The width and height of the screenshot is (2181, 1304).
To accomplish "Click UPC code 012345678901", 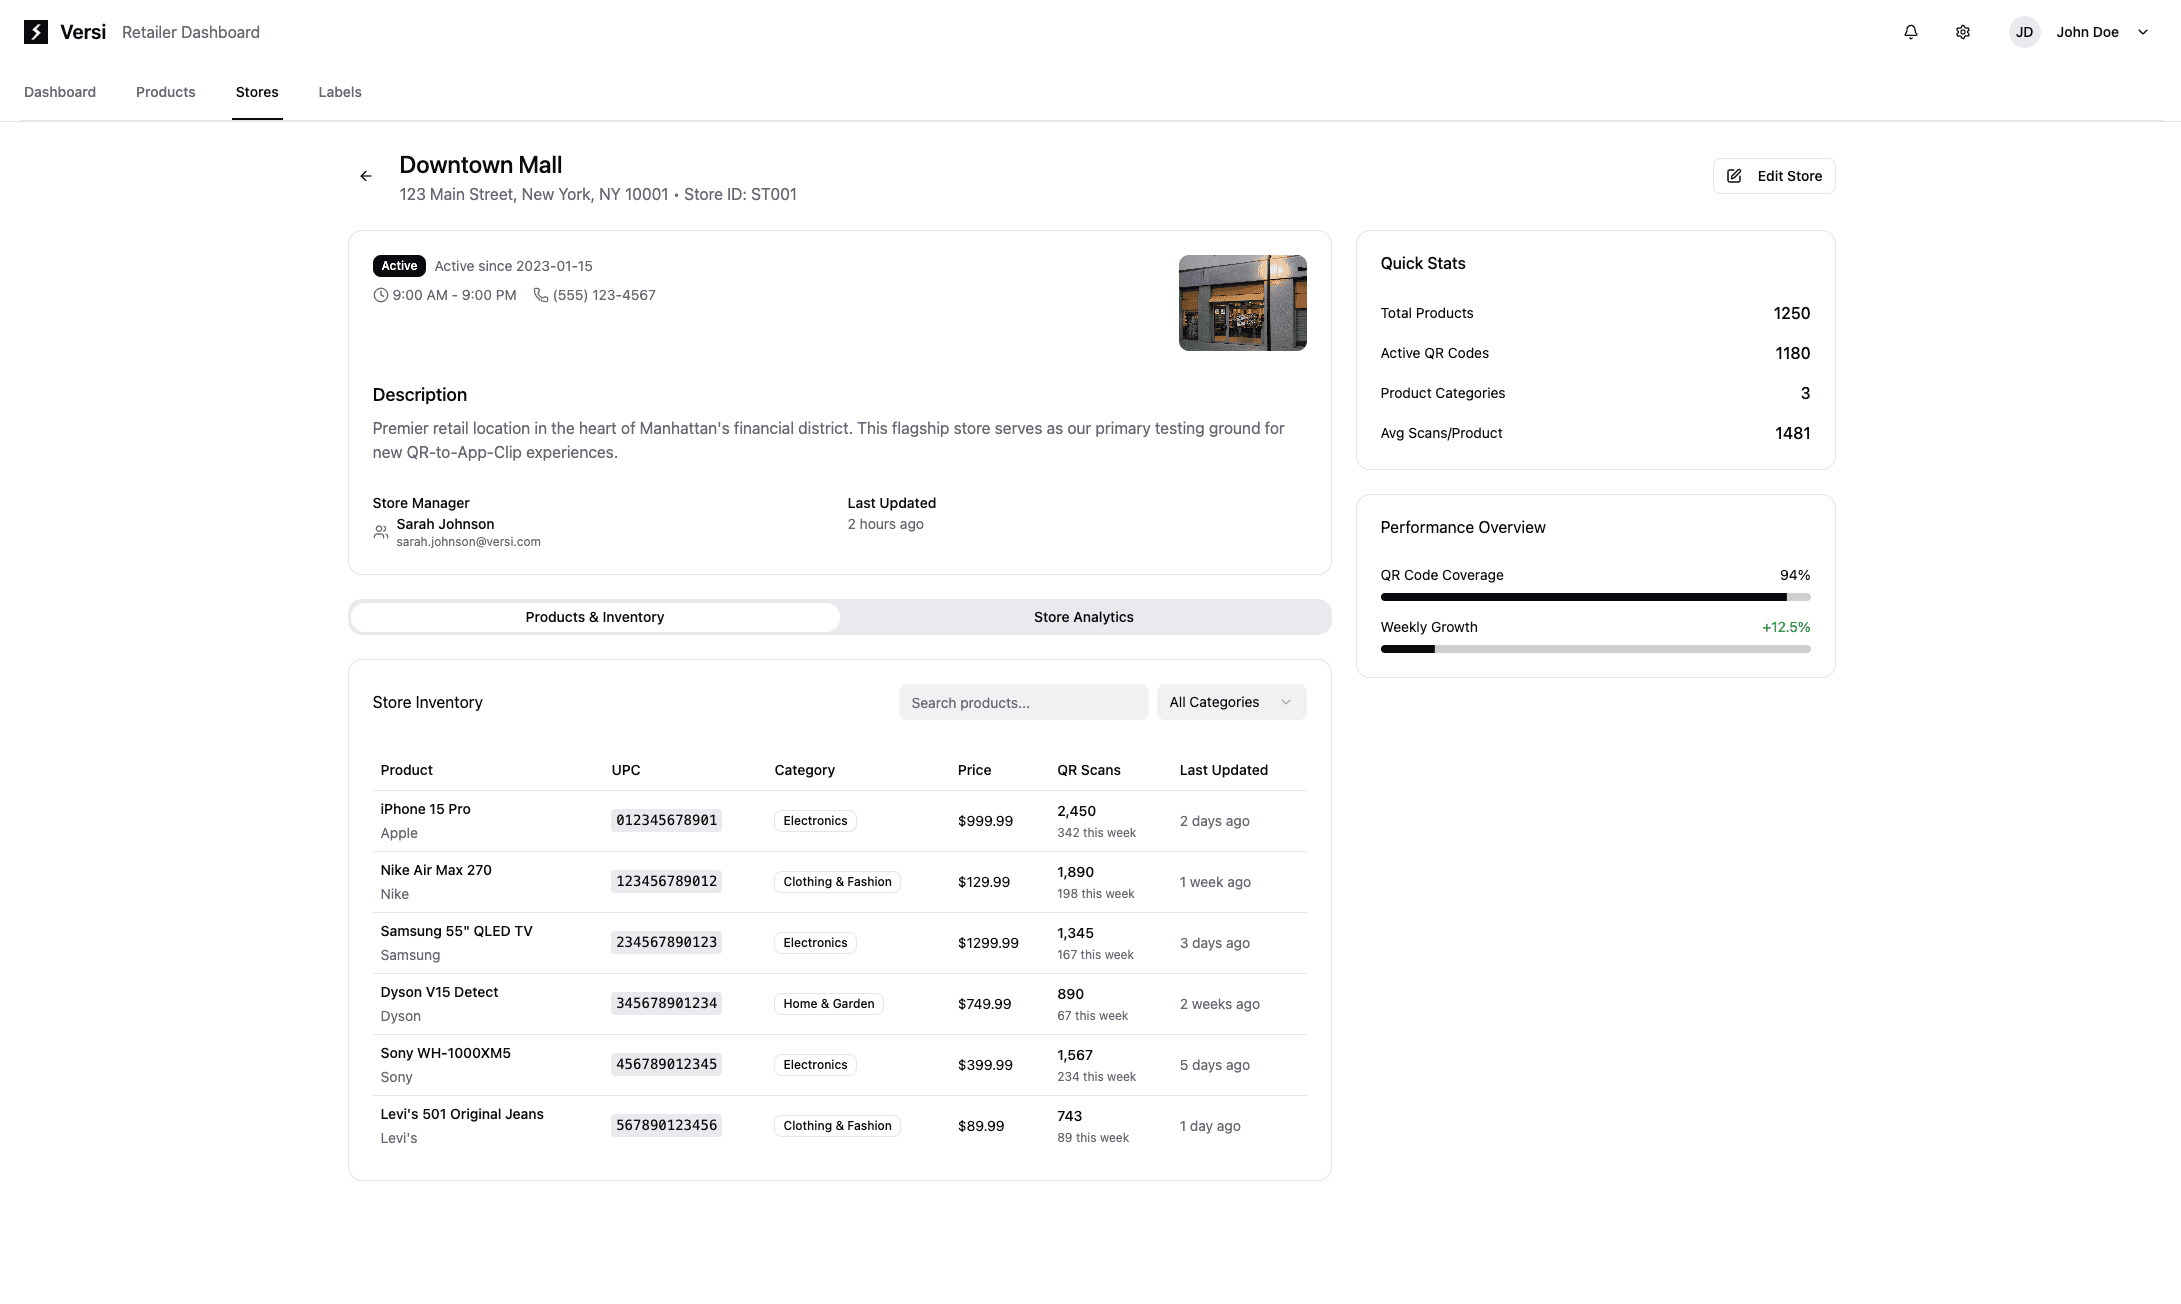I will pyautogui.click(x=666, y=821).
